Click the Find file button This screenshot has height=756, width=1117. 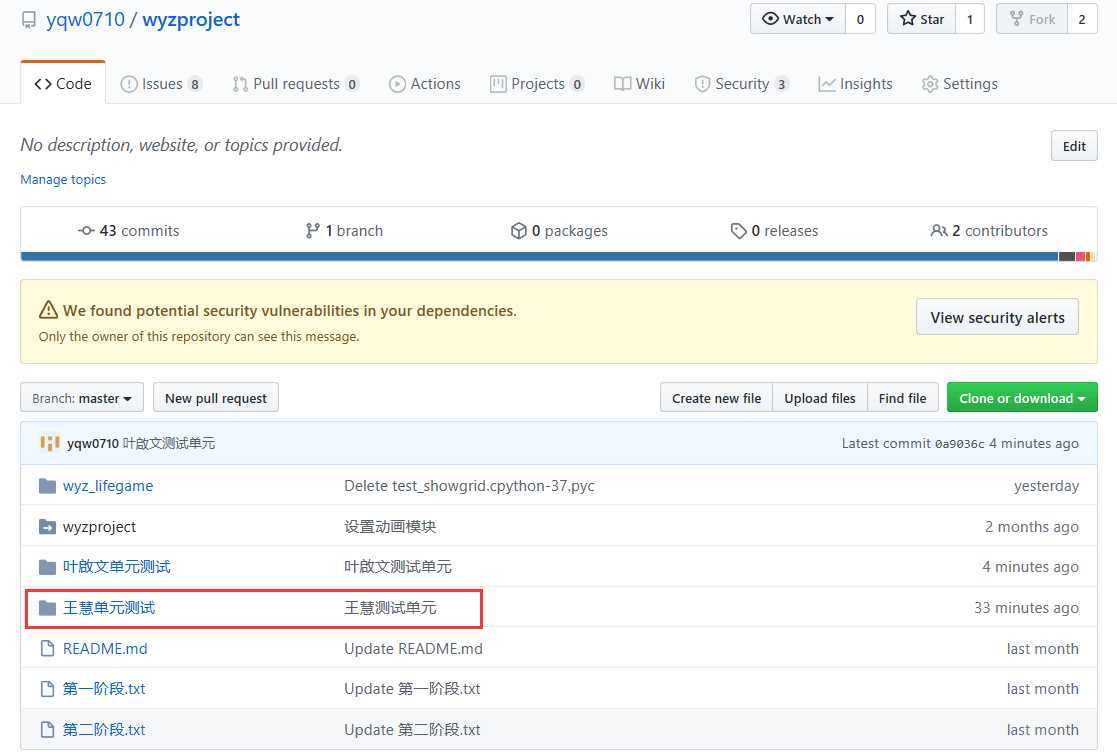click(903, 398)
